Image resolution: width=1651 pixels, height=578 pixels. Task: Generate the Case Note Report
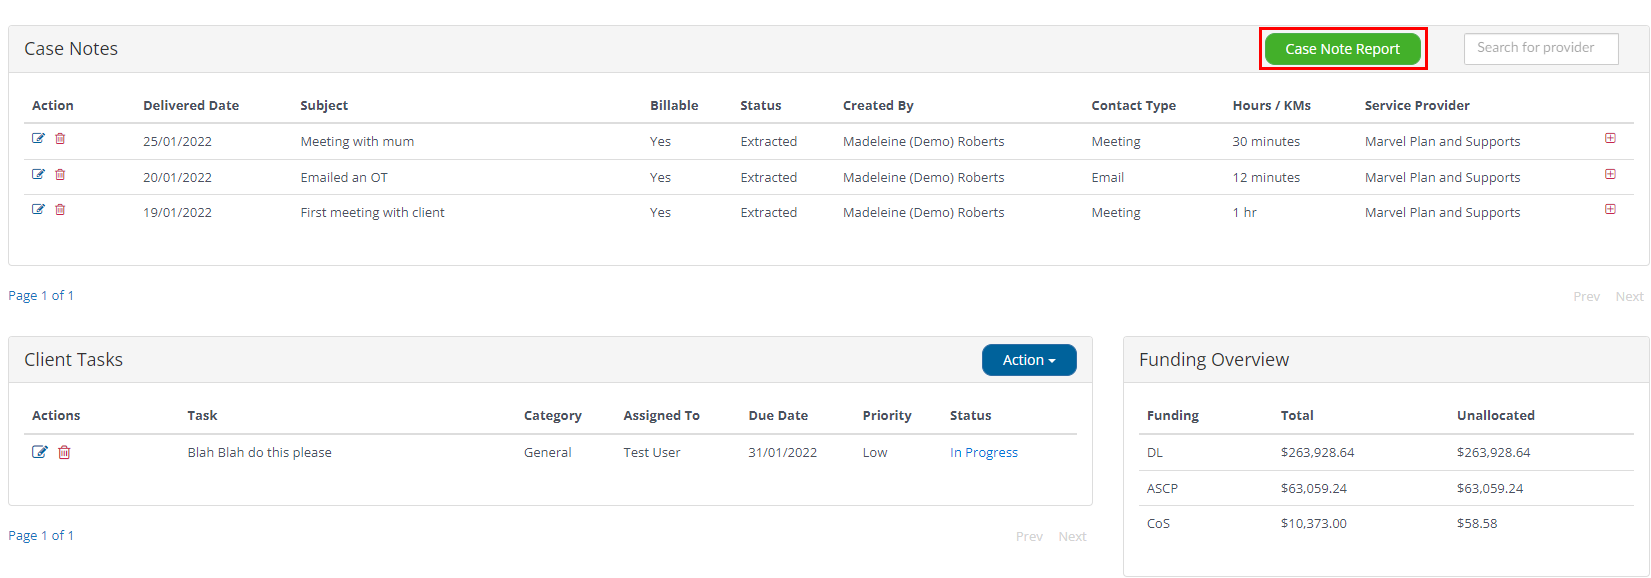[x=1342, y=49]
